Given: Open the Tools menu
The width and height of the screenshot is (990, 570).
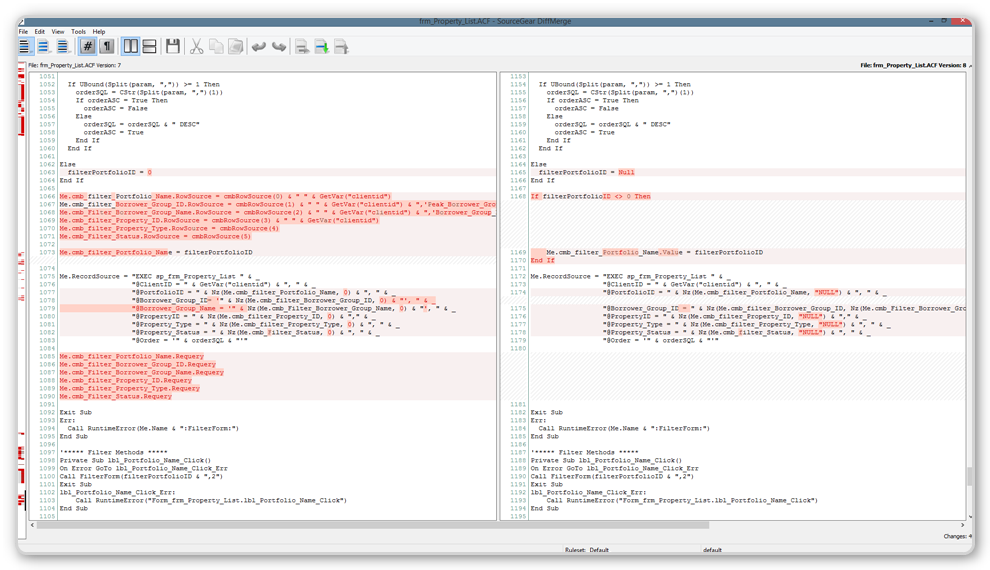Looking at the screenshot, I should [x=78, y=32].
